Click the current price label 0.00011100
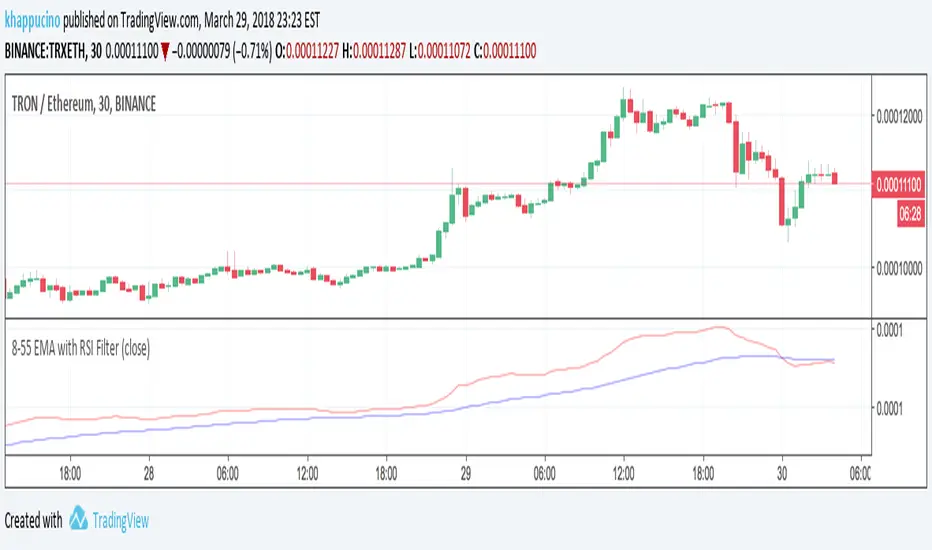 [899, 185]
